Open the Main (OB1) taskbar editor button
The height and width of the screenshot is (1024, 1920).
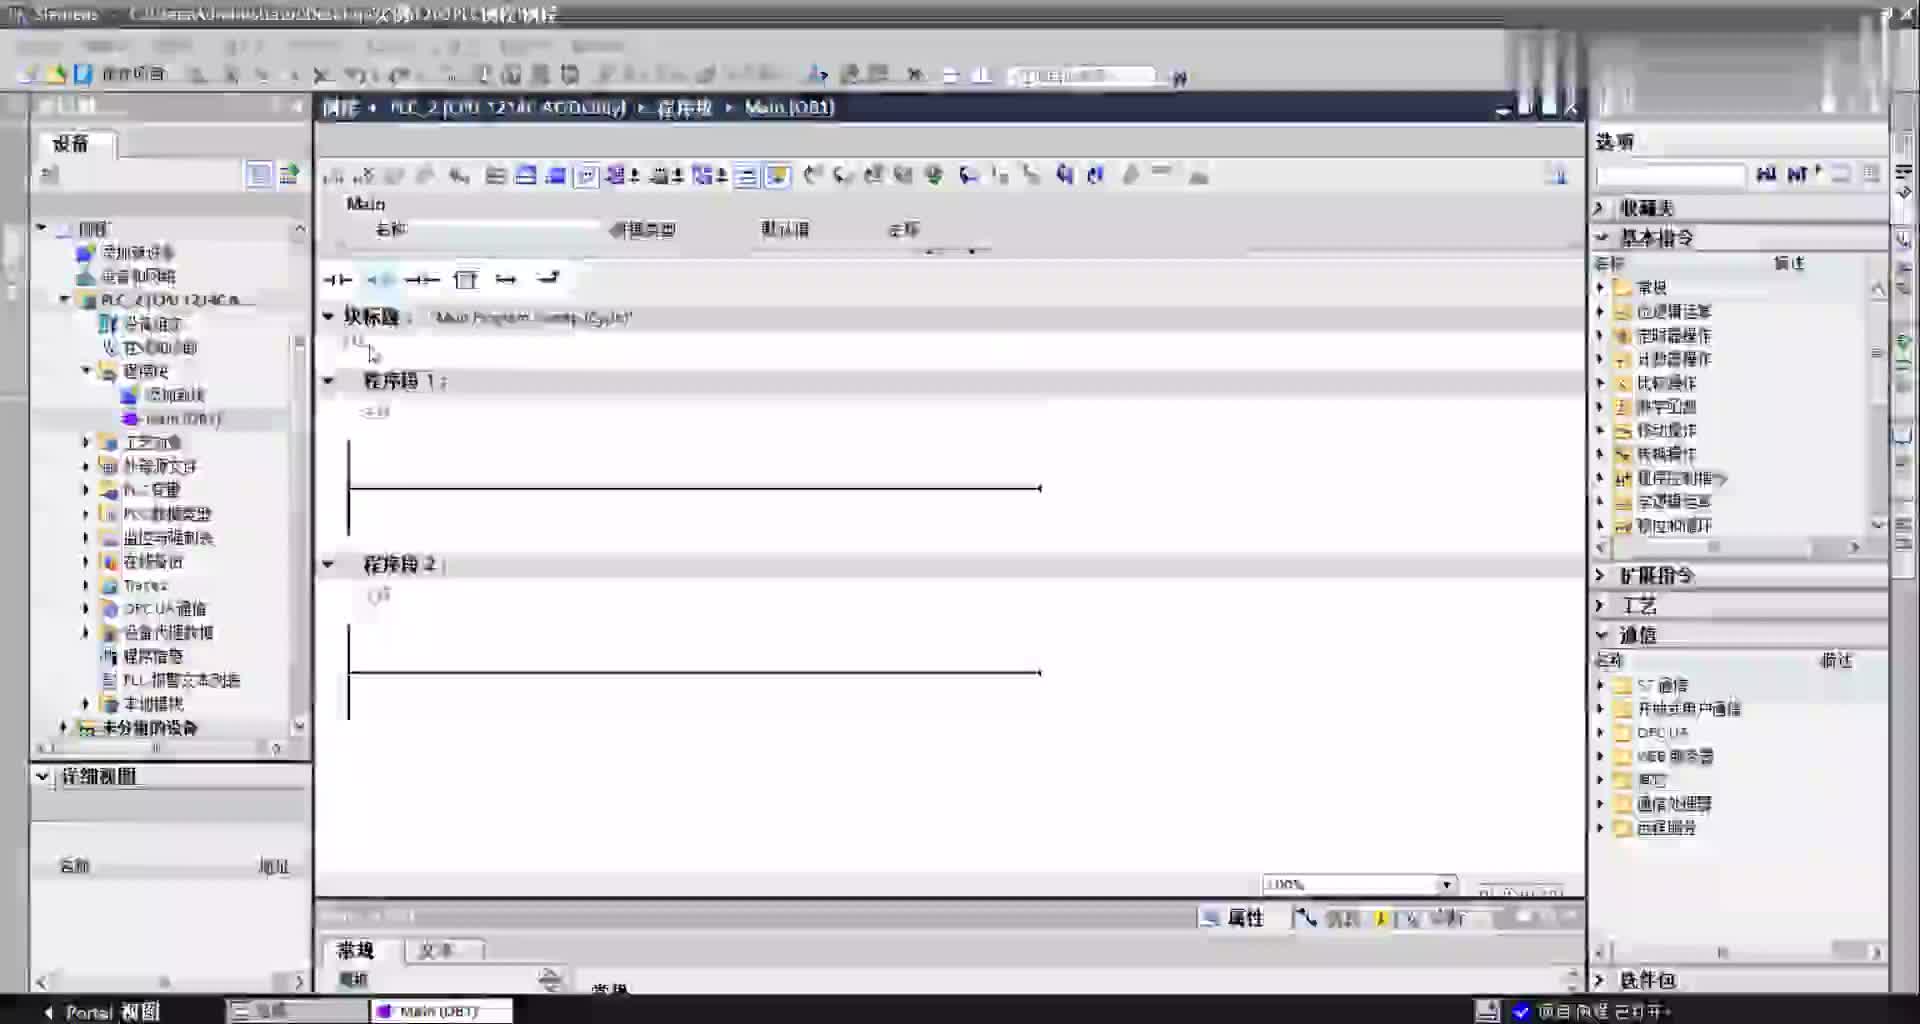pyautogui.click(x=440, y=1011)
